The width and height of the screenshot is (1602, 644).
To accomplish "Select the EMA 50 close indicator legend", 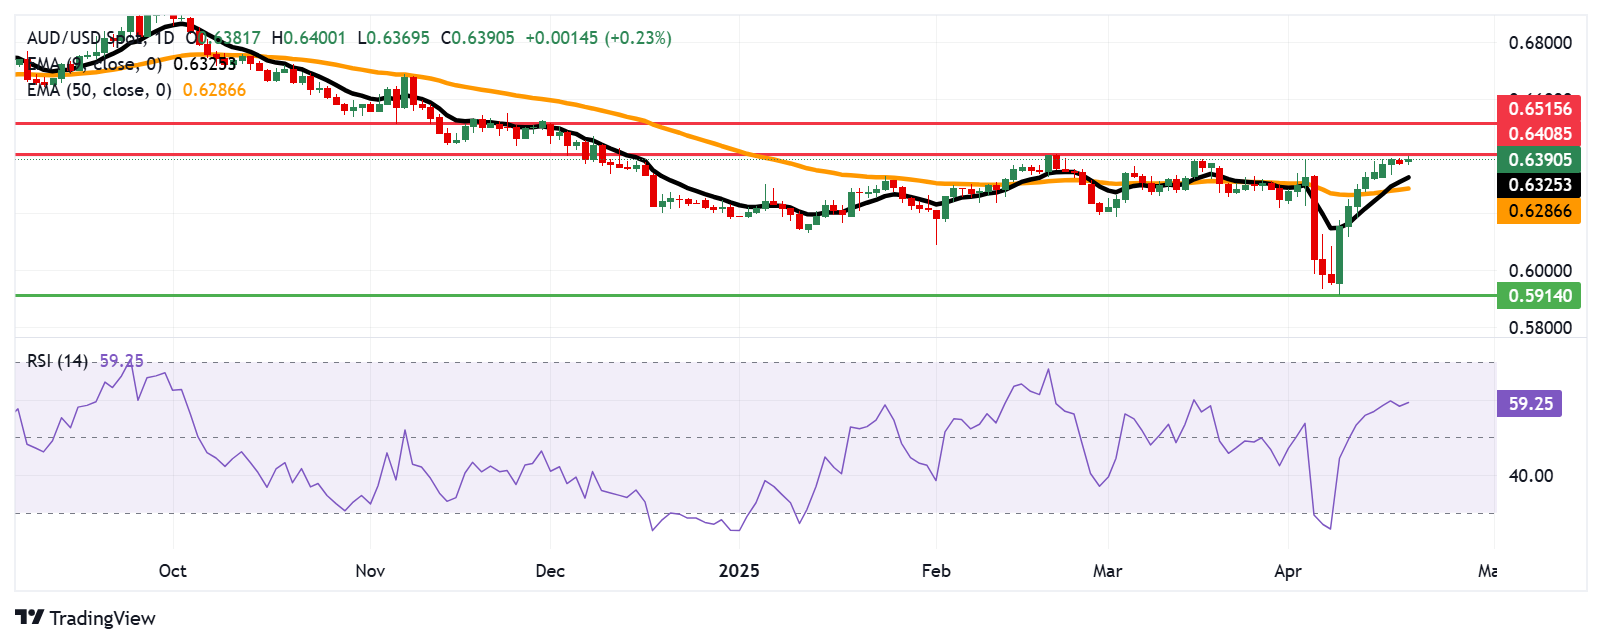I will pyautogui.click(x=98, y=90).
